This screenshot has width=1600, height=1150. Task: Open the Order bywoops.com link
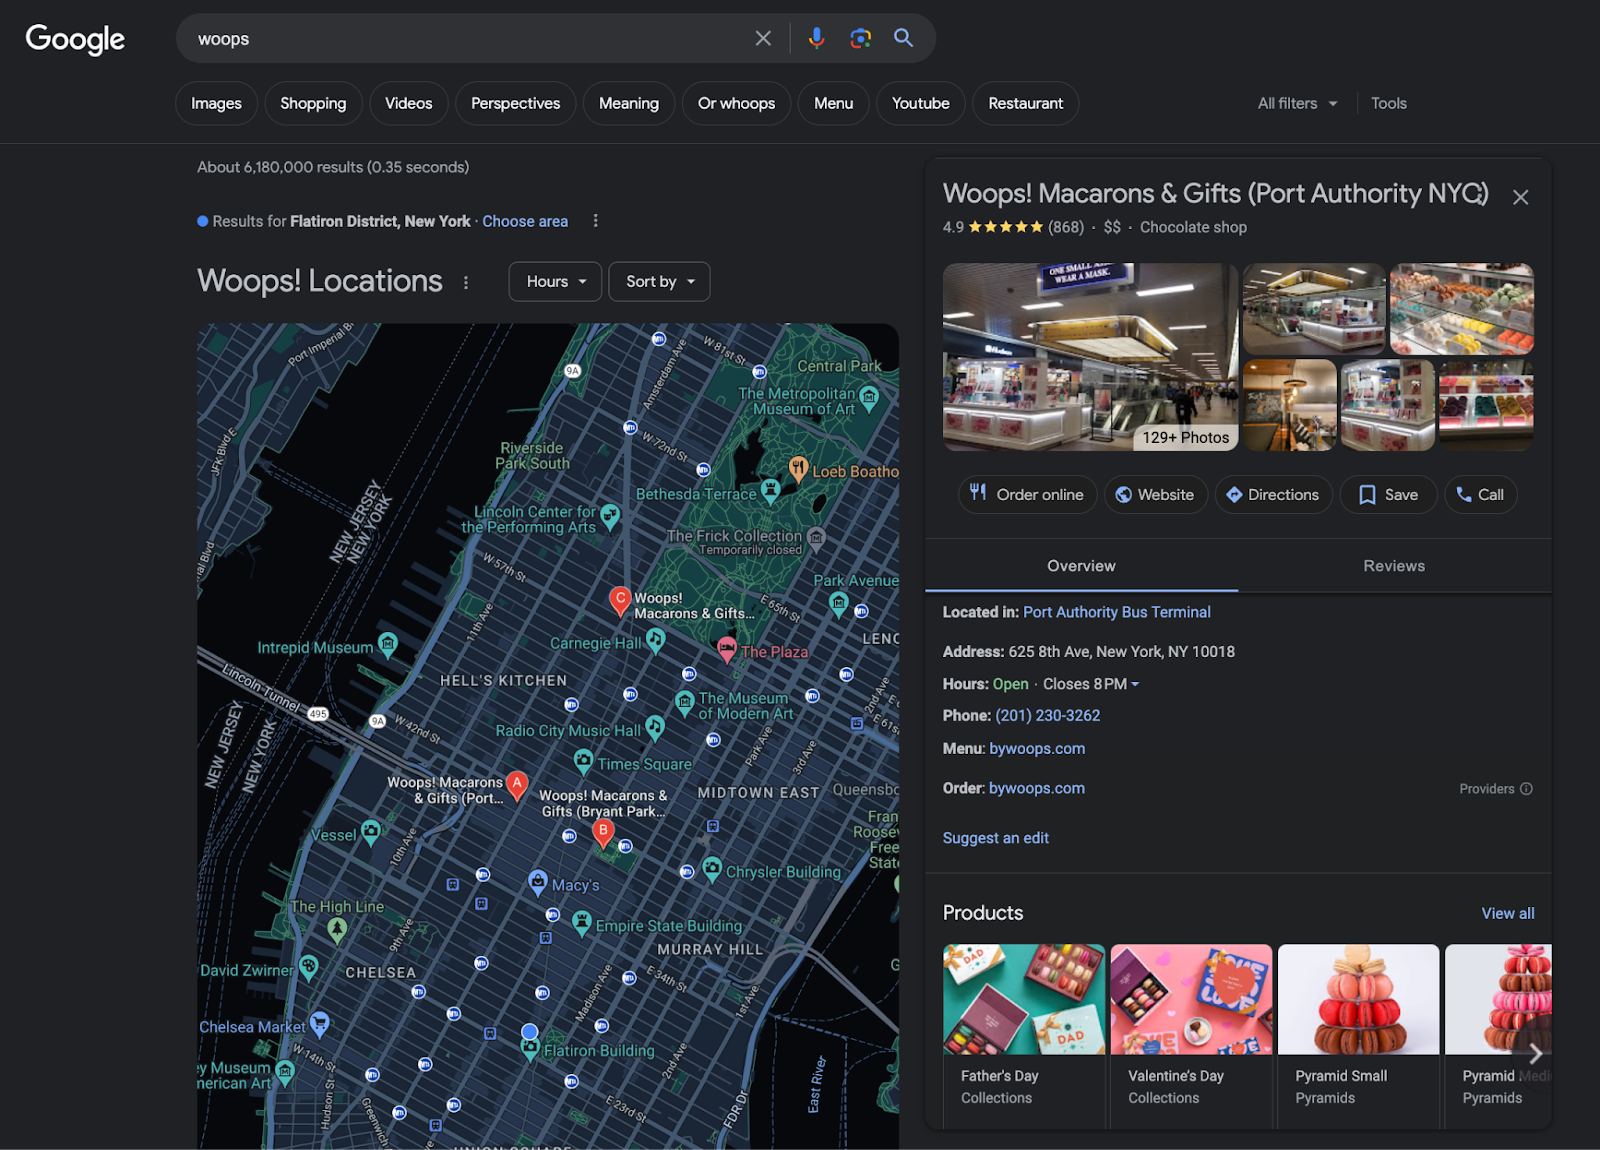pyautogui.click(x=1037, y=788)
